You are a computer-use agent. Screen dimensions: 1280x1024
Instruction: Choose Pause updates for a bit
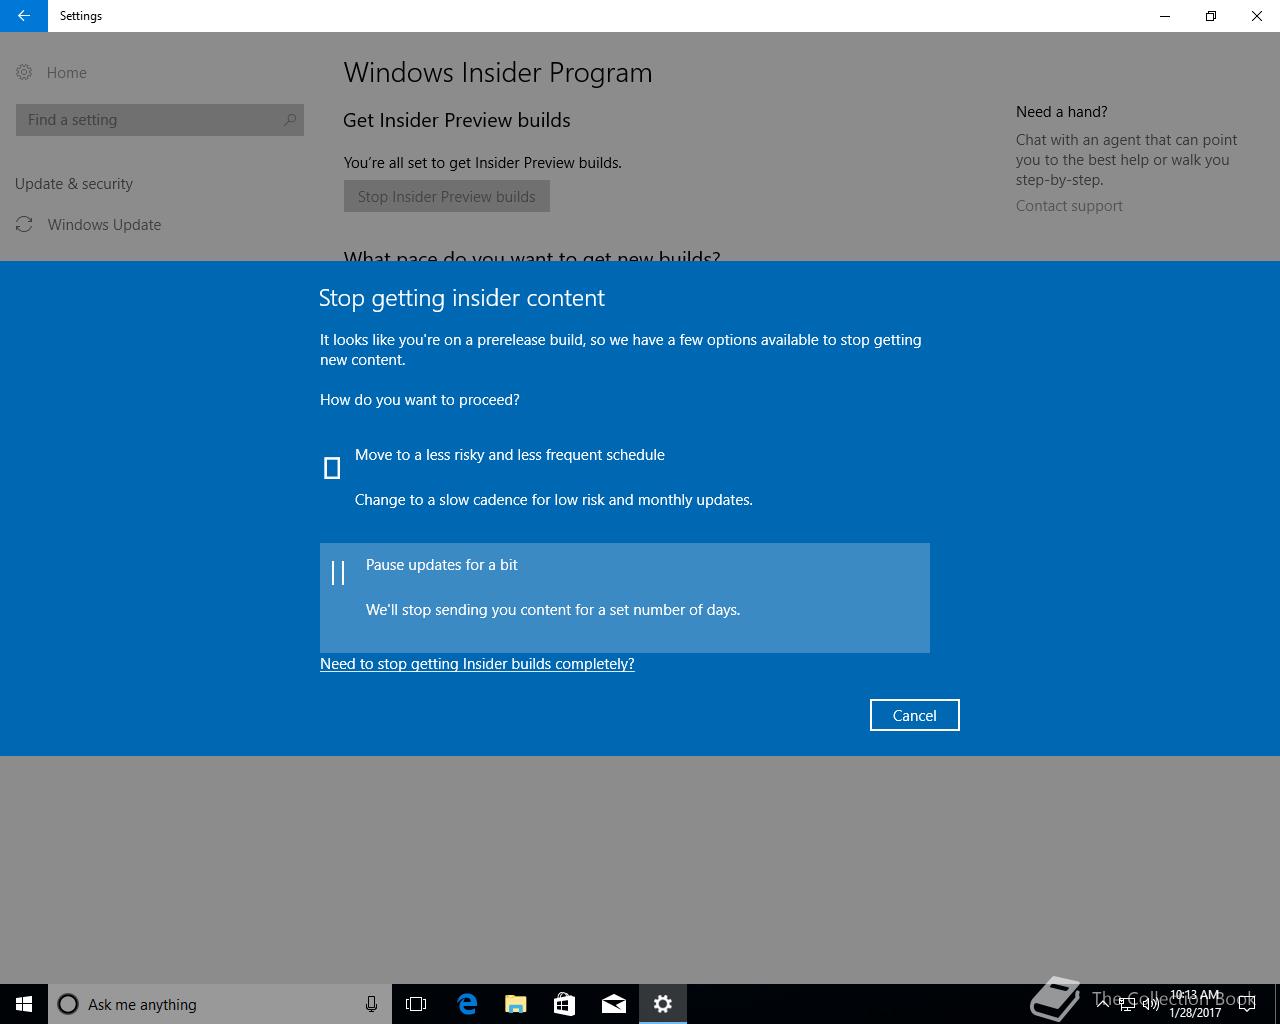coord(625,598)
